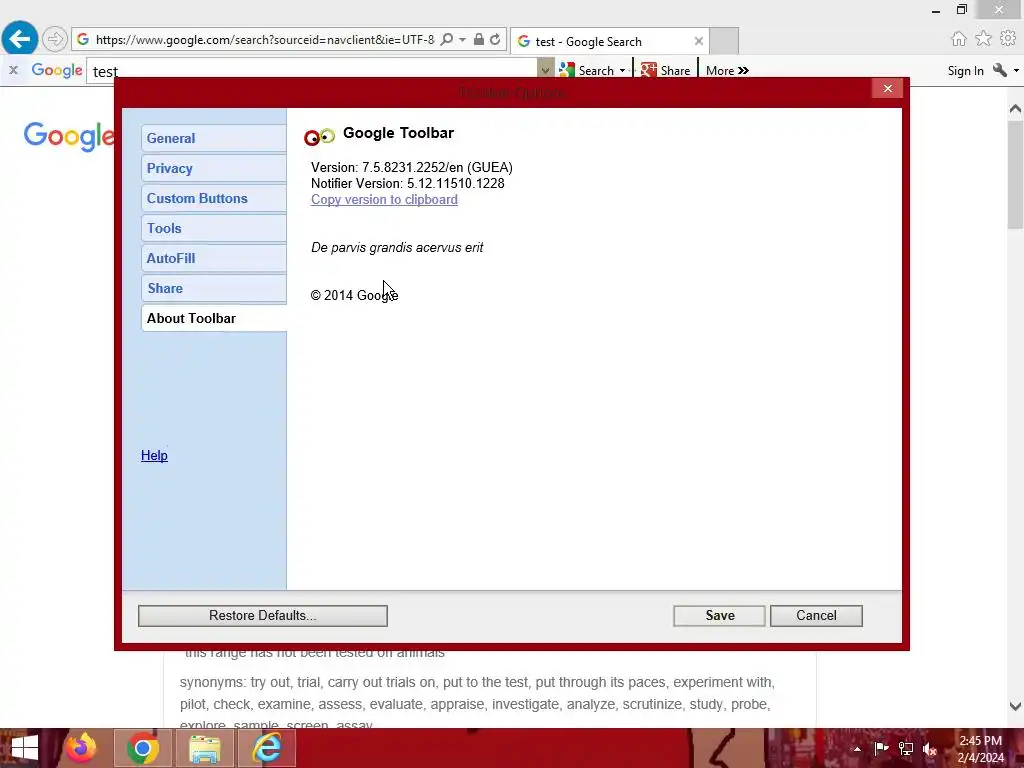Viewport: 1024px width, 768px height.
Task: Open the Tools tab
Action: point(214,229)
